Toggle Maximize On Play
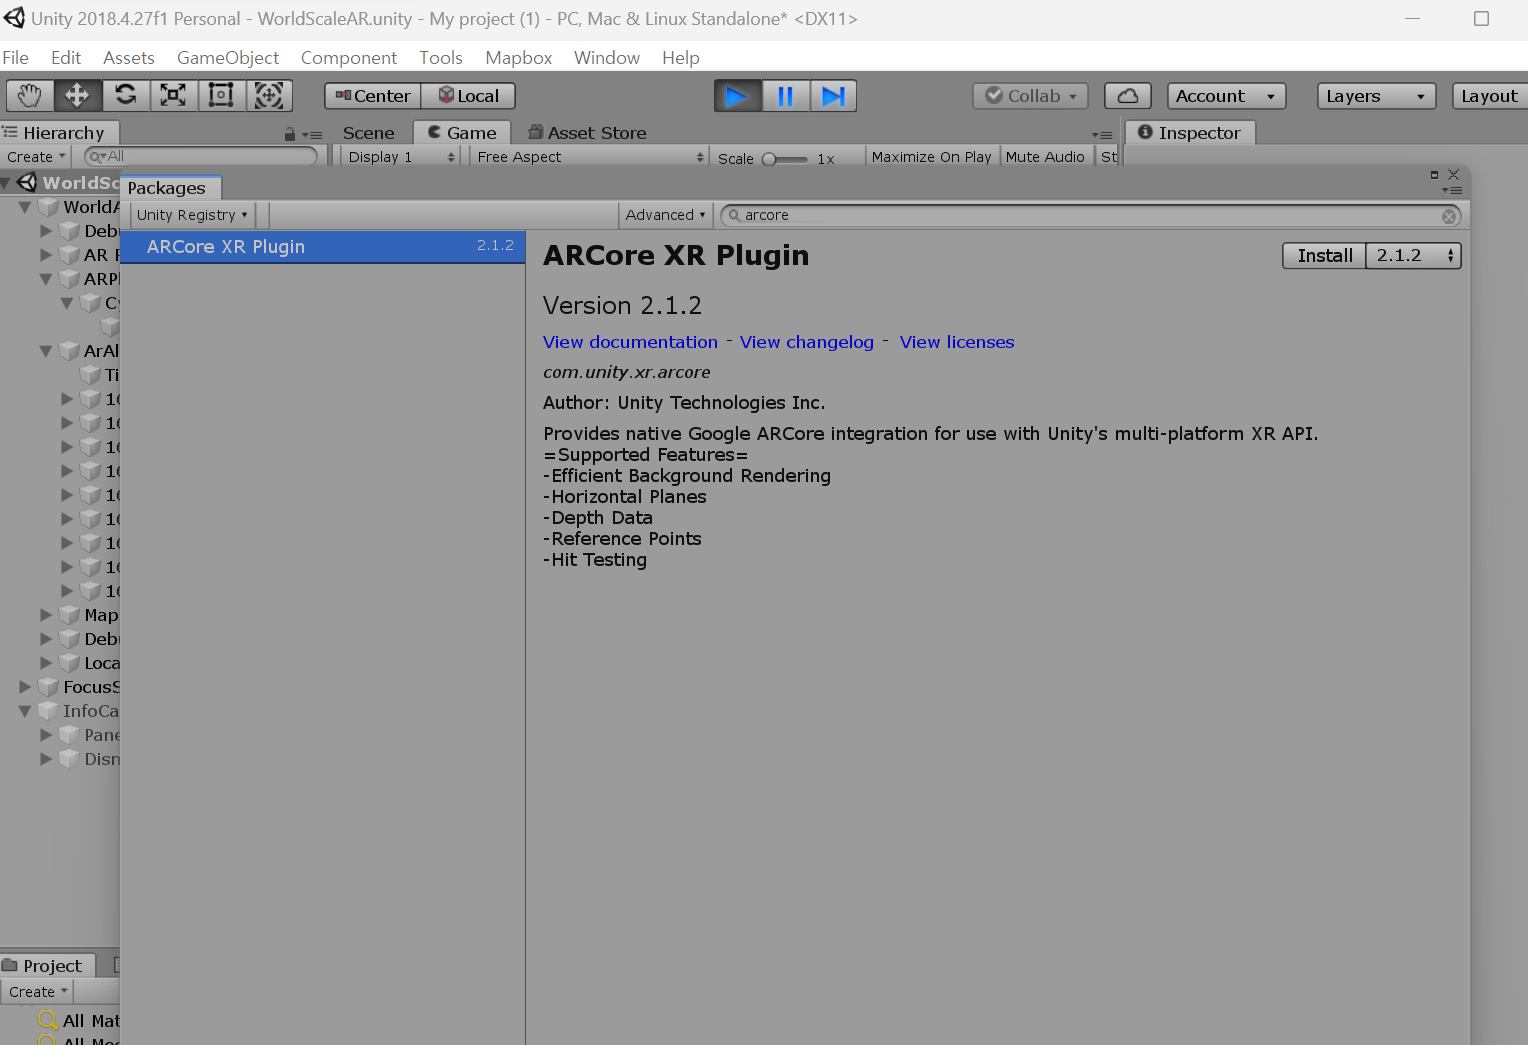This screenshot has height=1045, width=1528. tap(931, 157)
